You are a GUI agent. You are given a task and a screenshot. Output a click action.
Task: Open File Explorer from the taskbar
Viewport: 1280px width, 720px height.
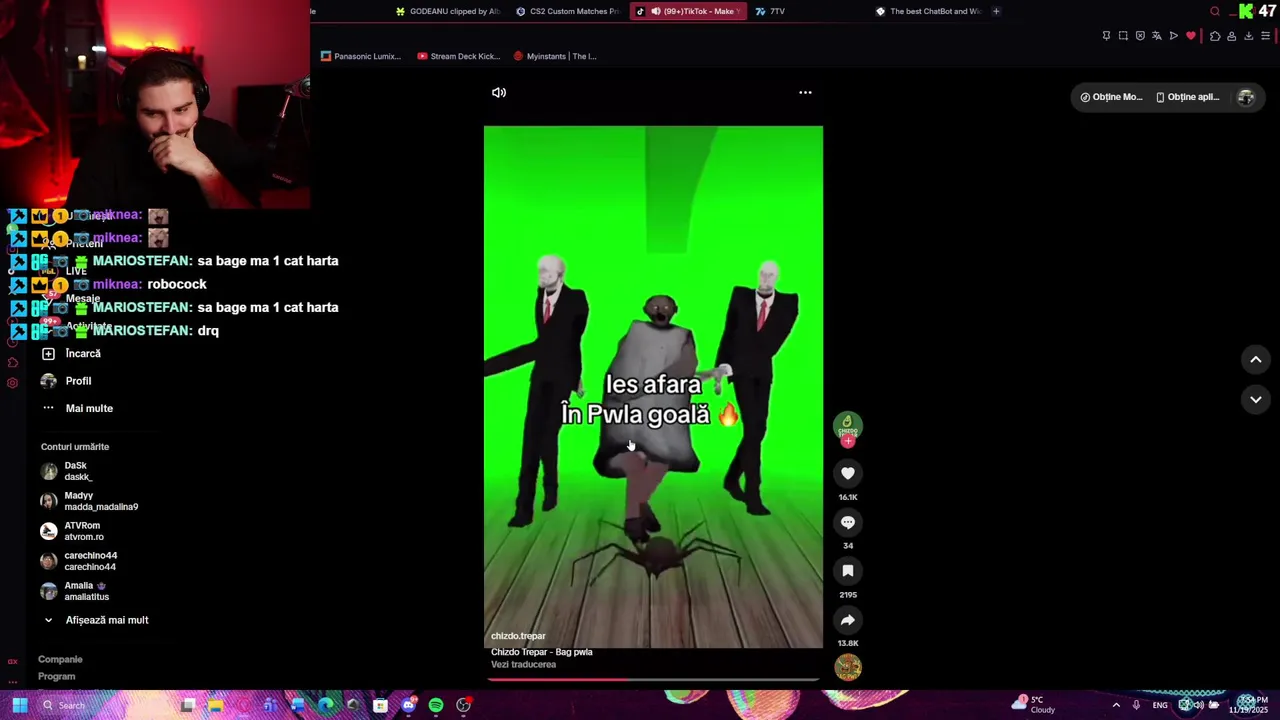[215, 705]
